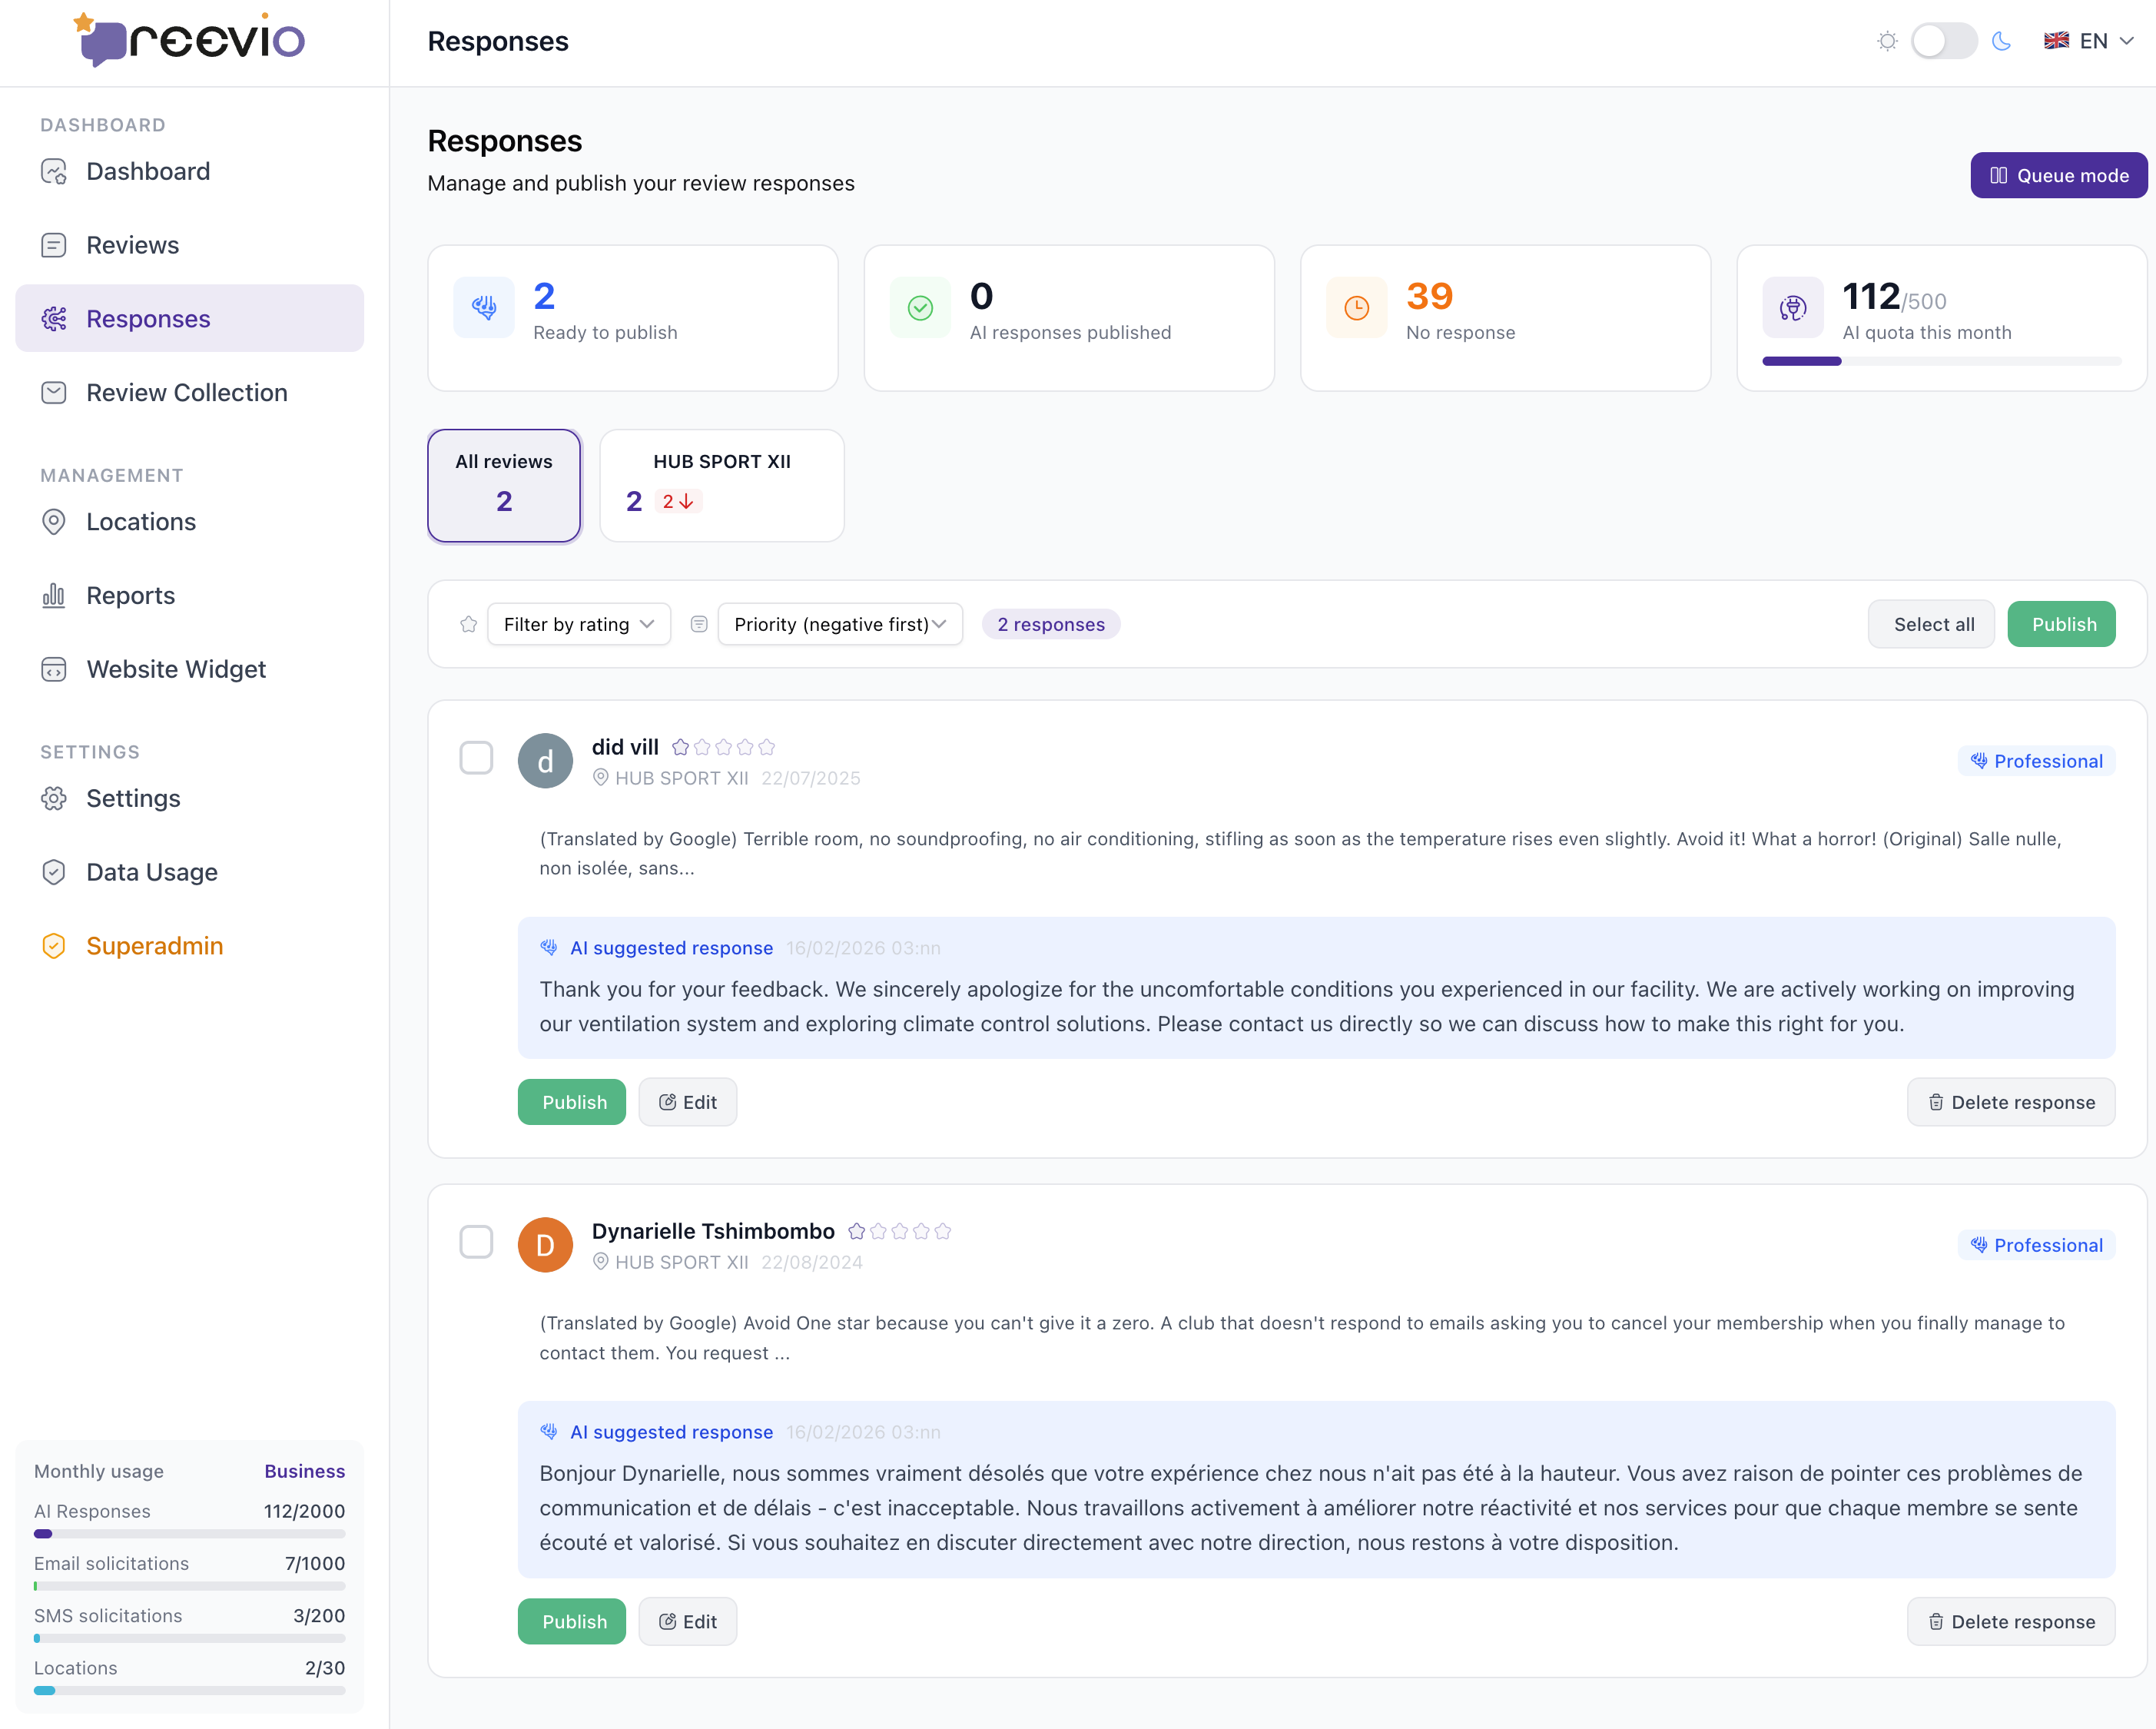Click the Reports bar chart icon
Screen dimensions: 2156x1729
[54, 596]
